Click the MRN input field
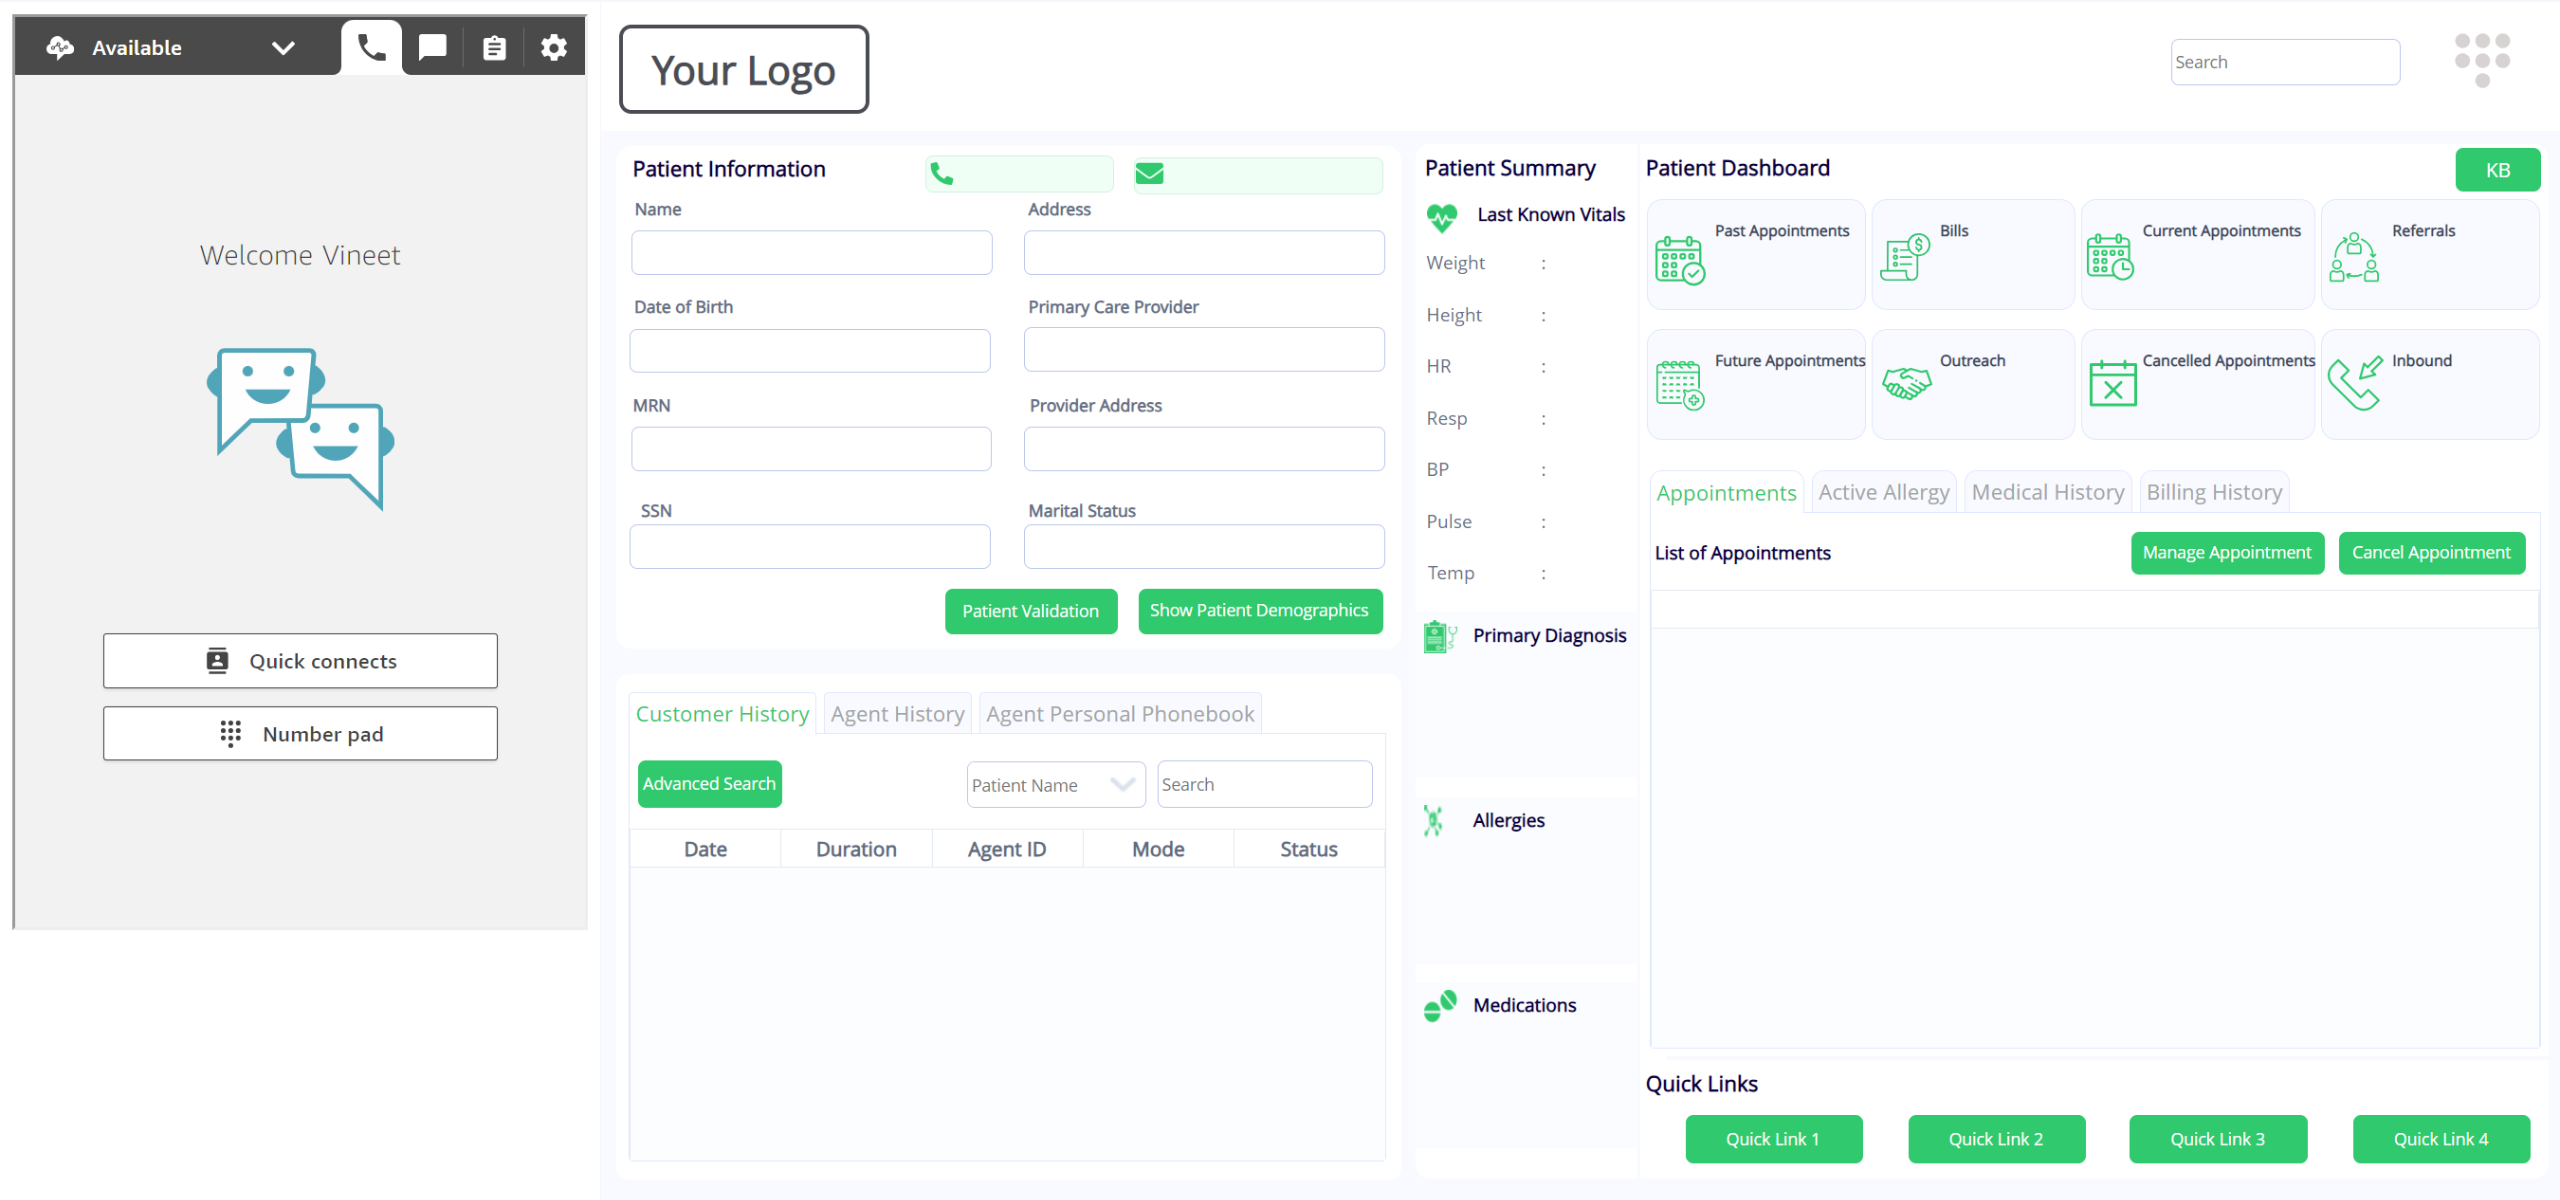Screen dimensions: 2560x1200 [811, 449]
